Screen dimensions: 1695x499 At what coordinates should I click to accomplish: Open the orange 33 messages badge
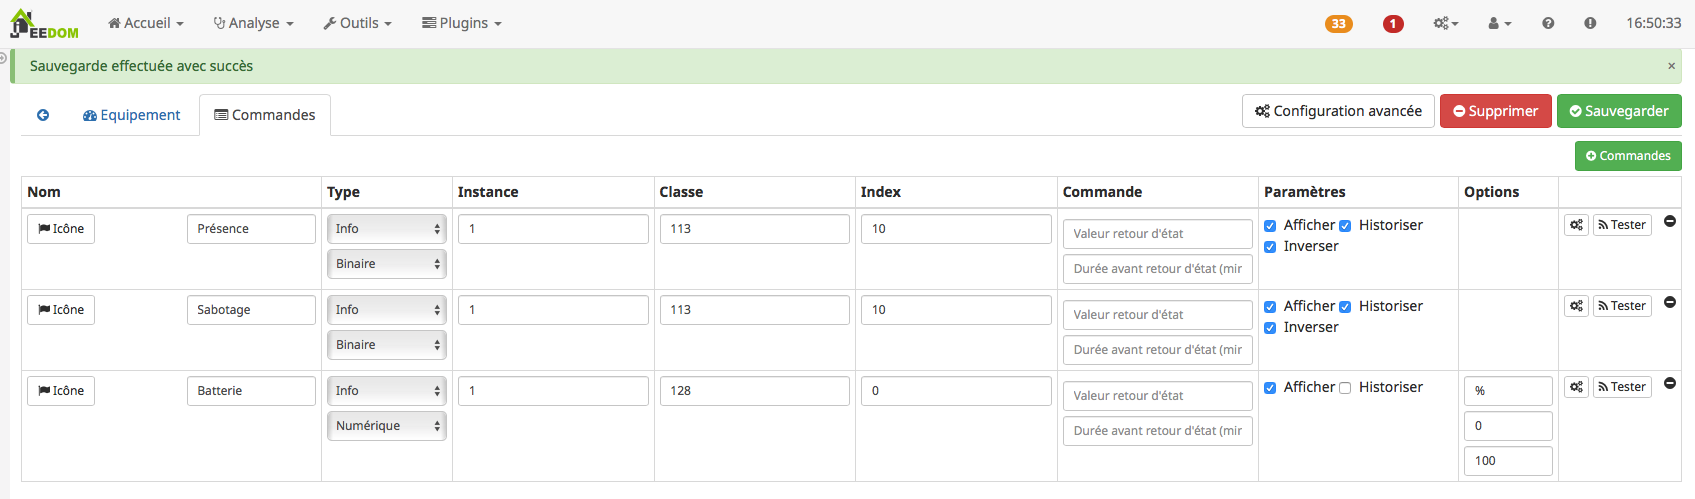(x=1338, y=24)
